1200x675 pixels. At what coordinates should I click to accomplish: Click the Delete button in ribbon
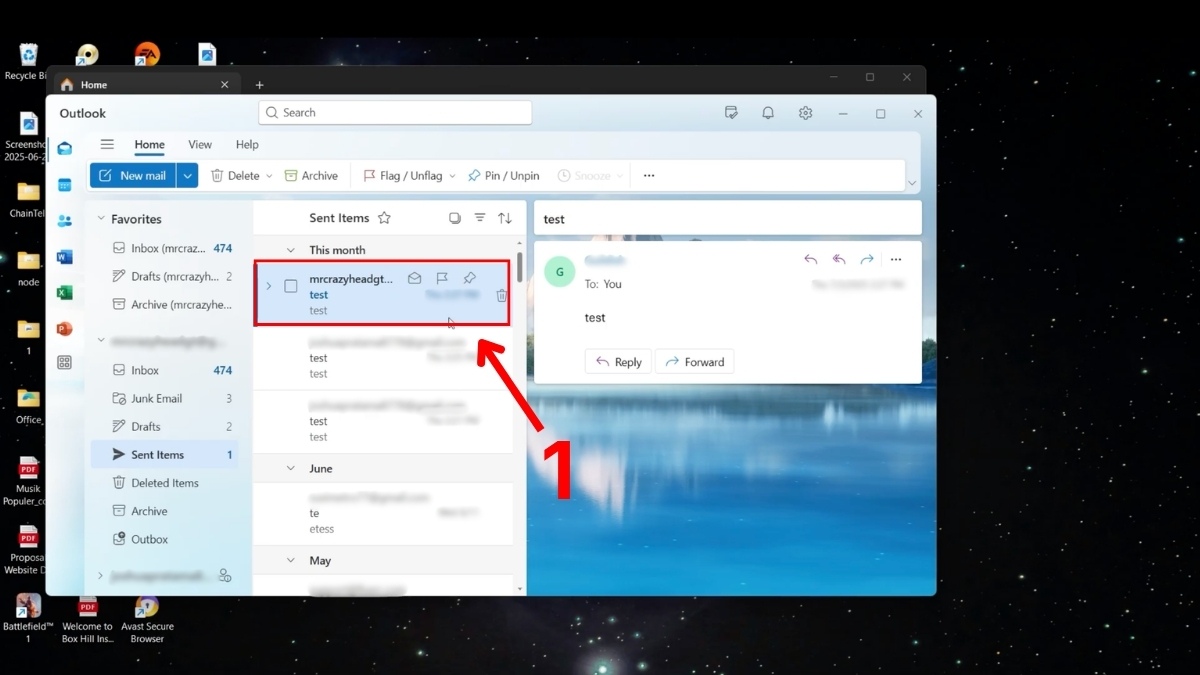coord(235,176)
